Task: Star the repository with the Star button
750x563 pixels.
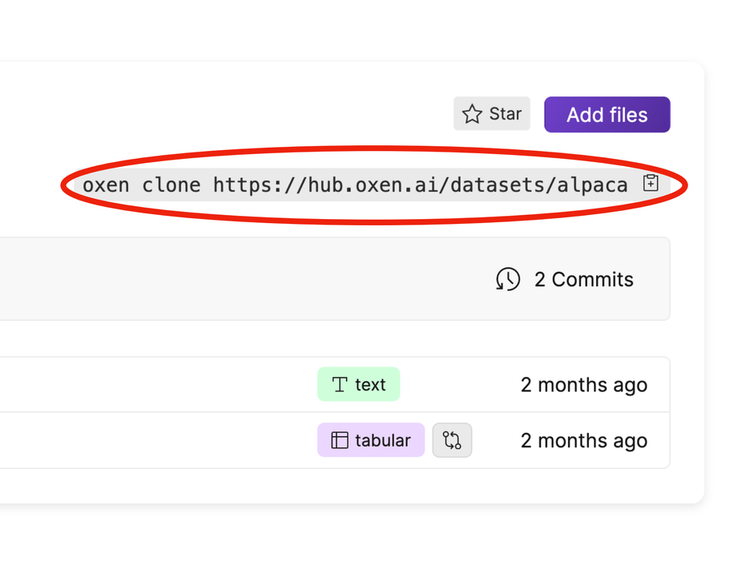Action: coord(492,114)
